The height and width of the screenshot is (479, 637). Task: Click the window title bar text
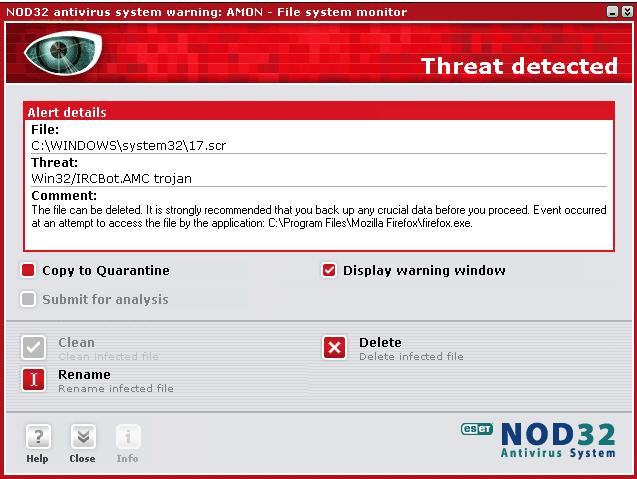click(206, 12)
